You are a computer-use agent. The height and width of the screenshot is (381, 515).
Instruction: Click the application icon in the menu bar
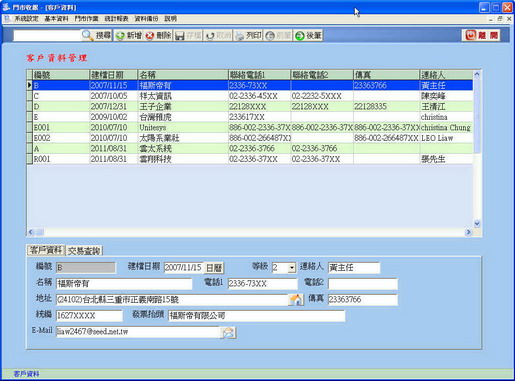click(x=7, y=19)
